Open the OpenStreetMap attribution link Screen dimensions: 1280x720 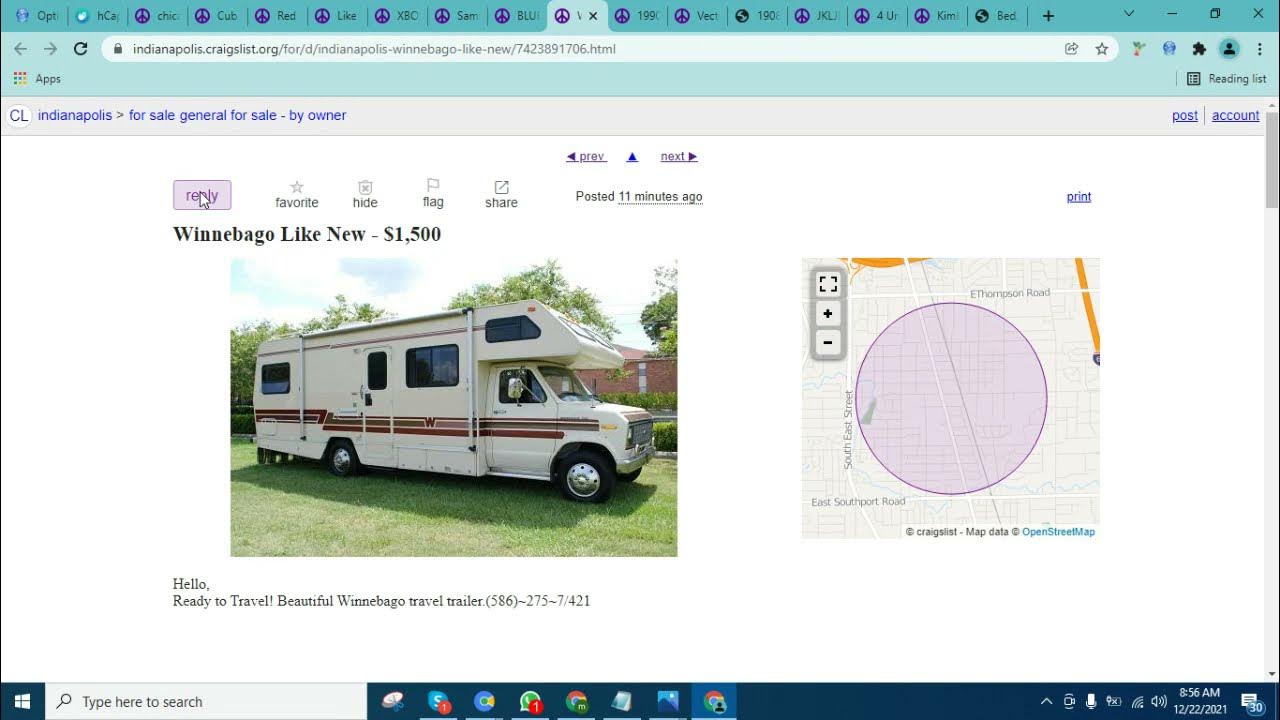tap(1058, 532)
